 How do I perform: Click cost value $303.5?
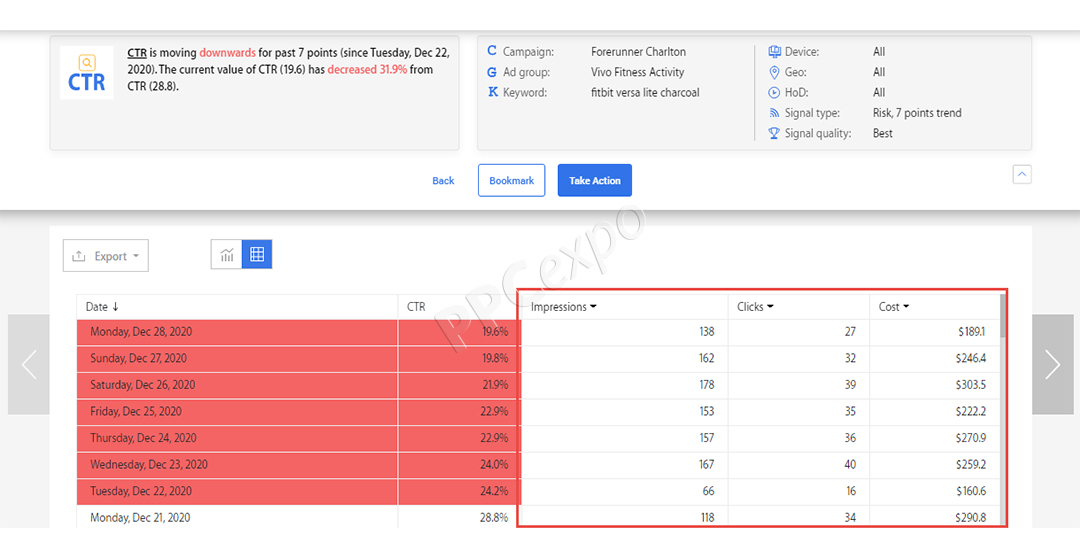click(x=971, y=385)
